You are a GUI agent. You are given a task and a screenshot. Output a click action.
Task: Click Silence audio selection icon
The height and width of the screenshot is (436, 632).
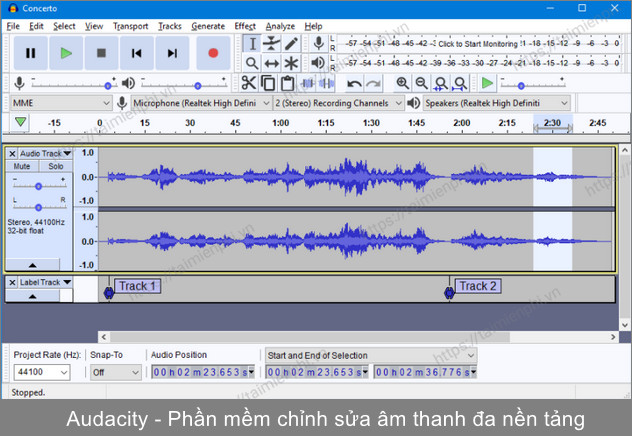(x=326, y=83)
